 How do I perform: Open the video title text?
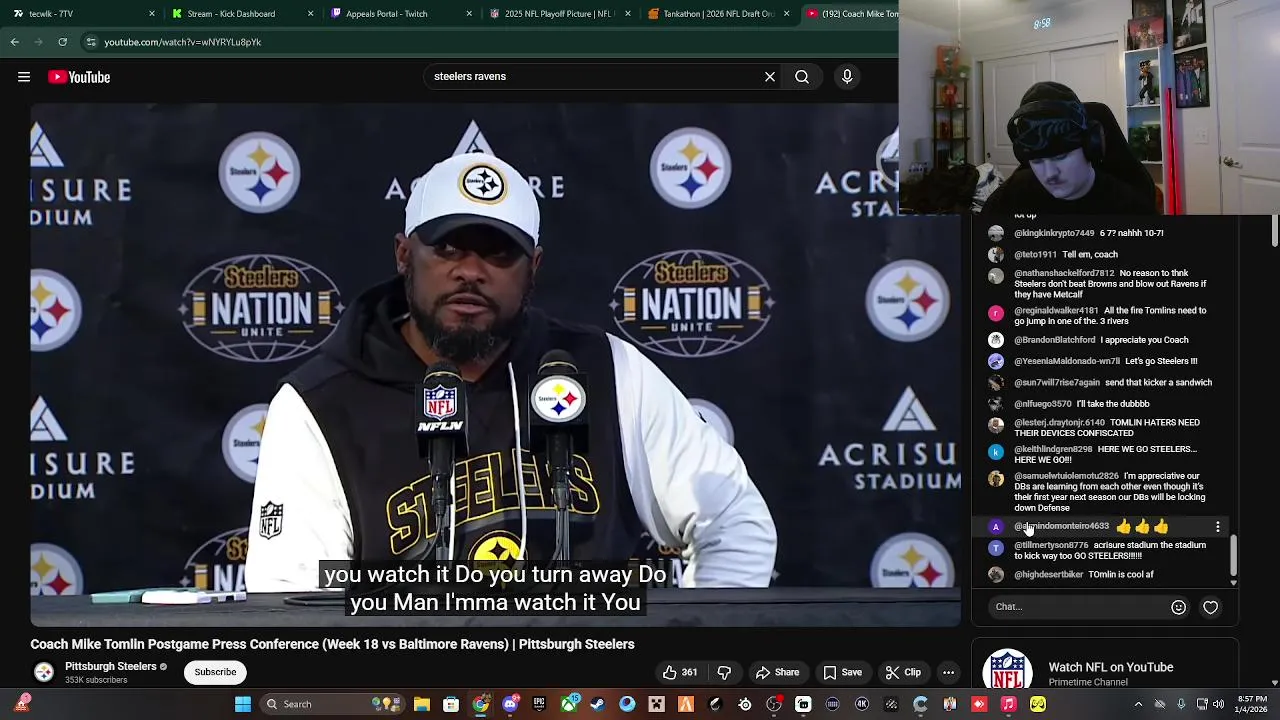pos(332,644)
